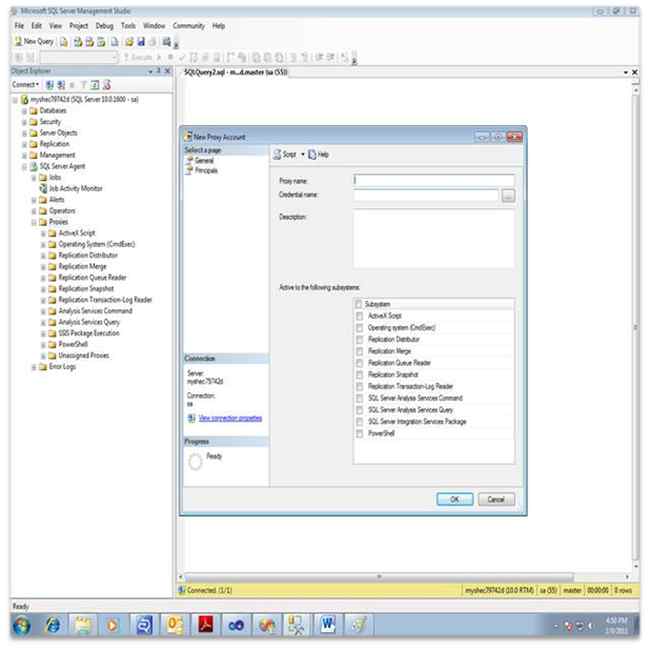Viewport: 650px width, 650px height.
Task: Click the Description text area
Action: (x=434, y=239)
